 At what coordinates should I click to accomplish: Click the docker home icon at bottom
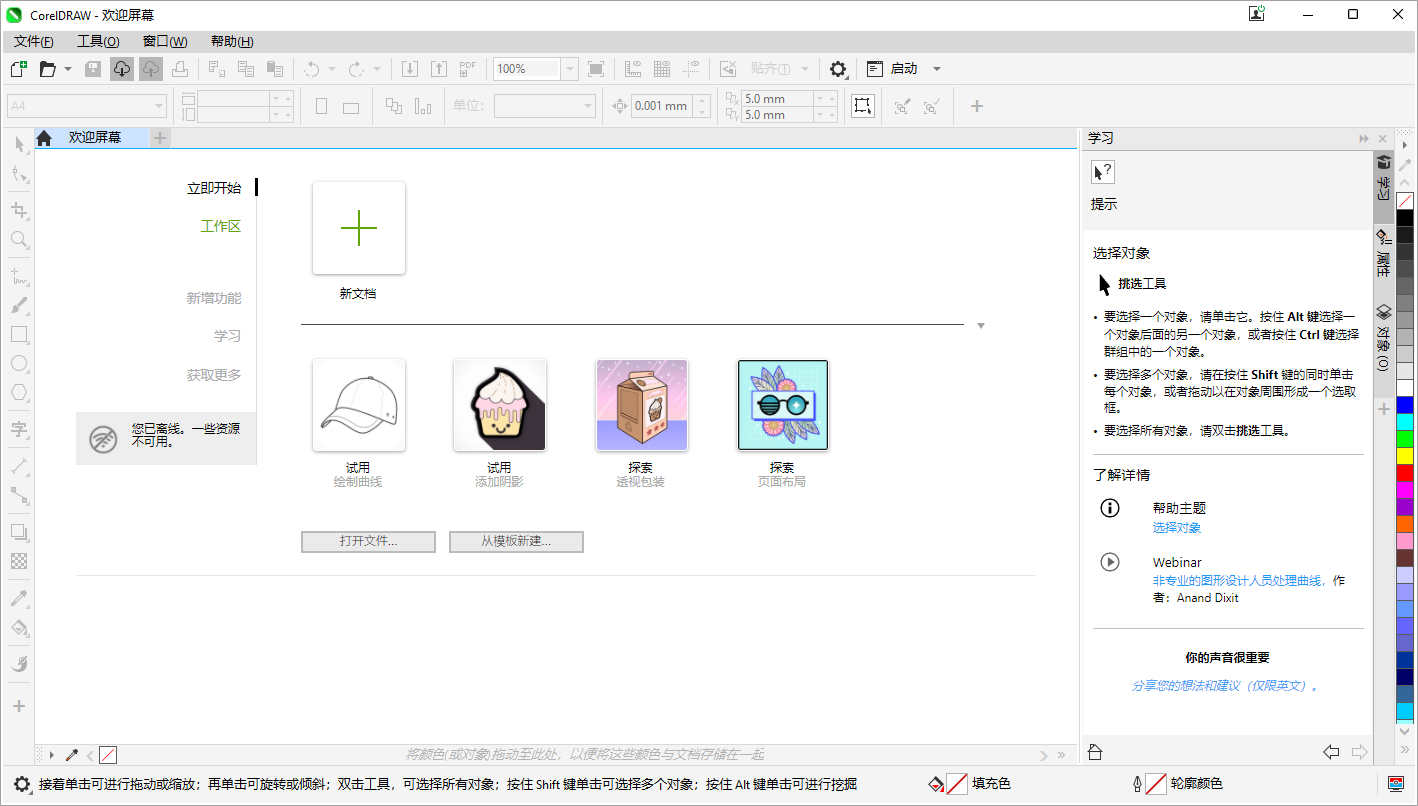[x=1095, y=752]
